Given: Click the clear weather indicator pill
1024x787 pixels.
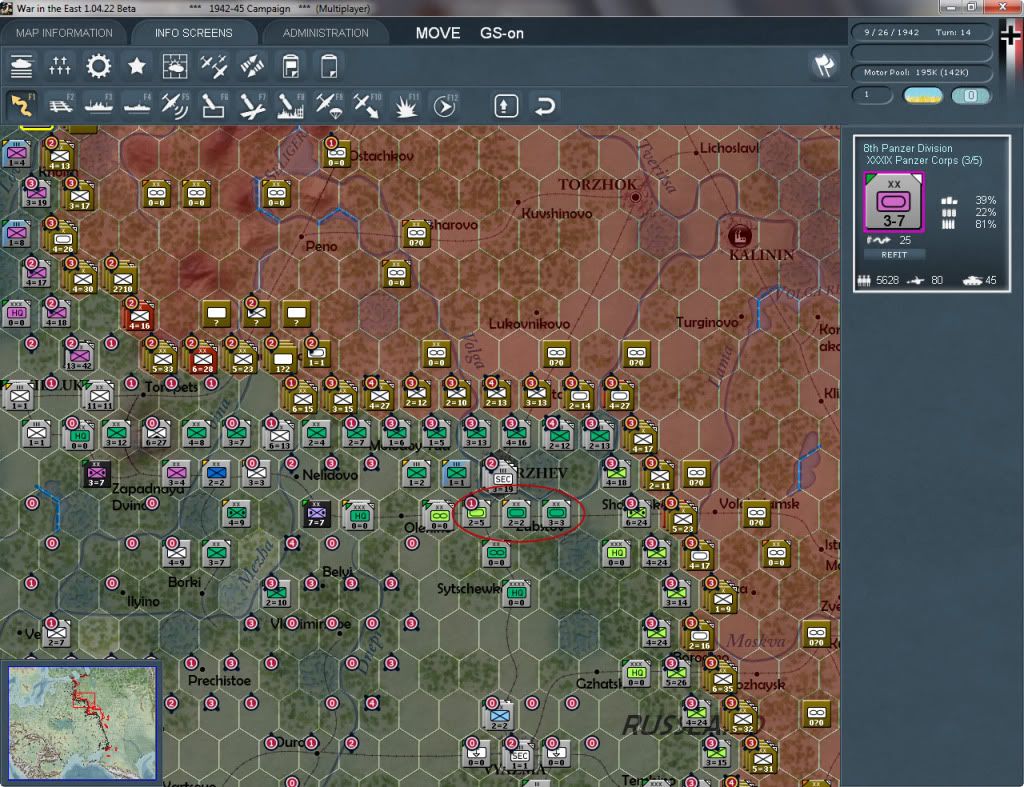Looking at the screenshot, I should 923,96.
